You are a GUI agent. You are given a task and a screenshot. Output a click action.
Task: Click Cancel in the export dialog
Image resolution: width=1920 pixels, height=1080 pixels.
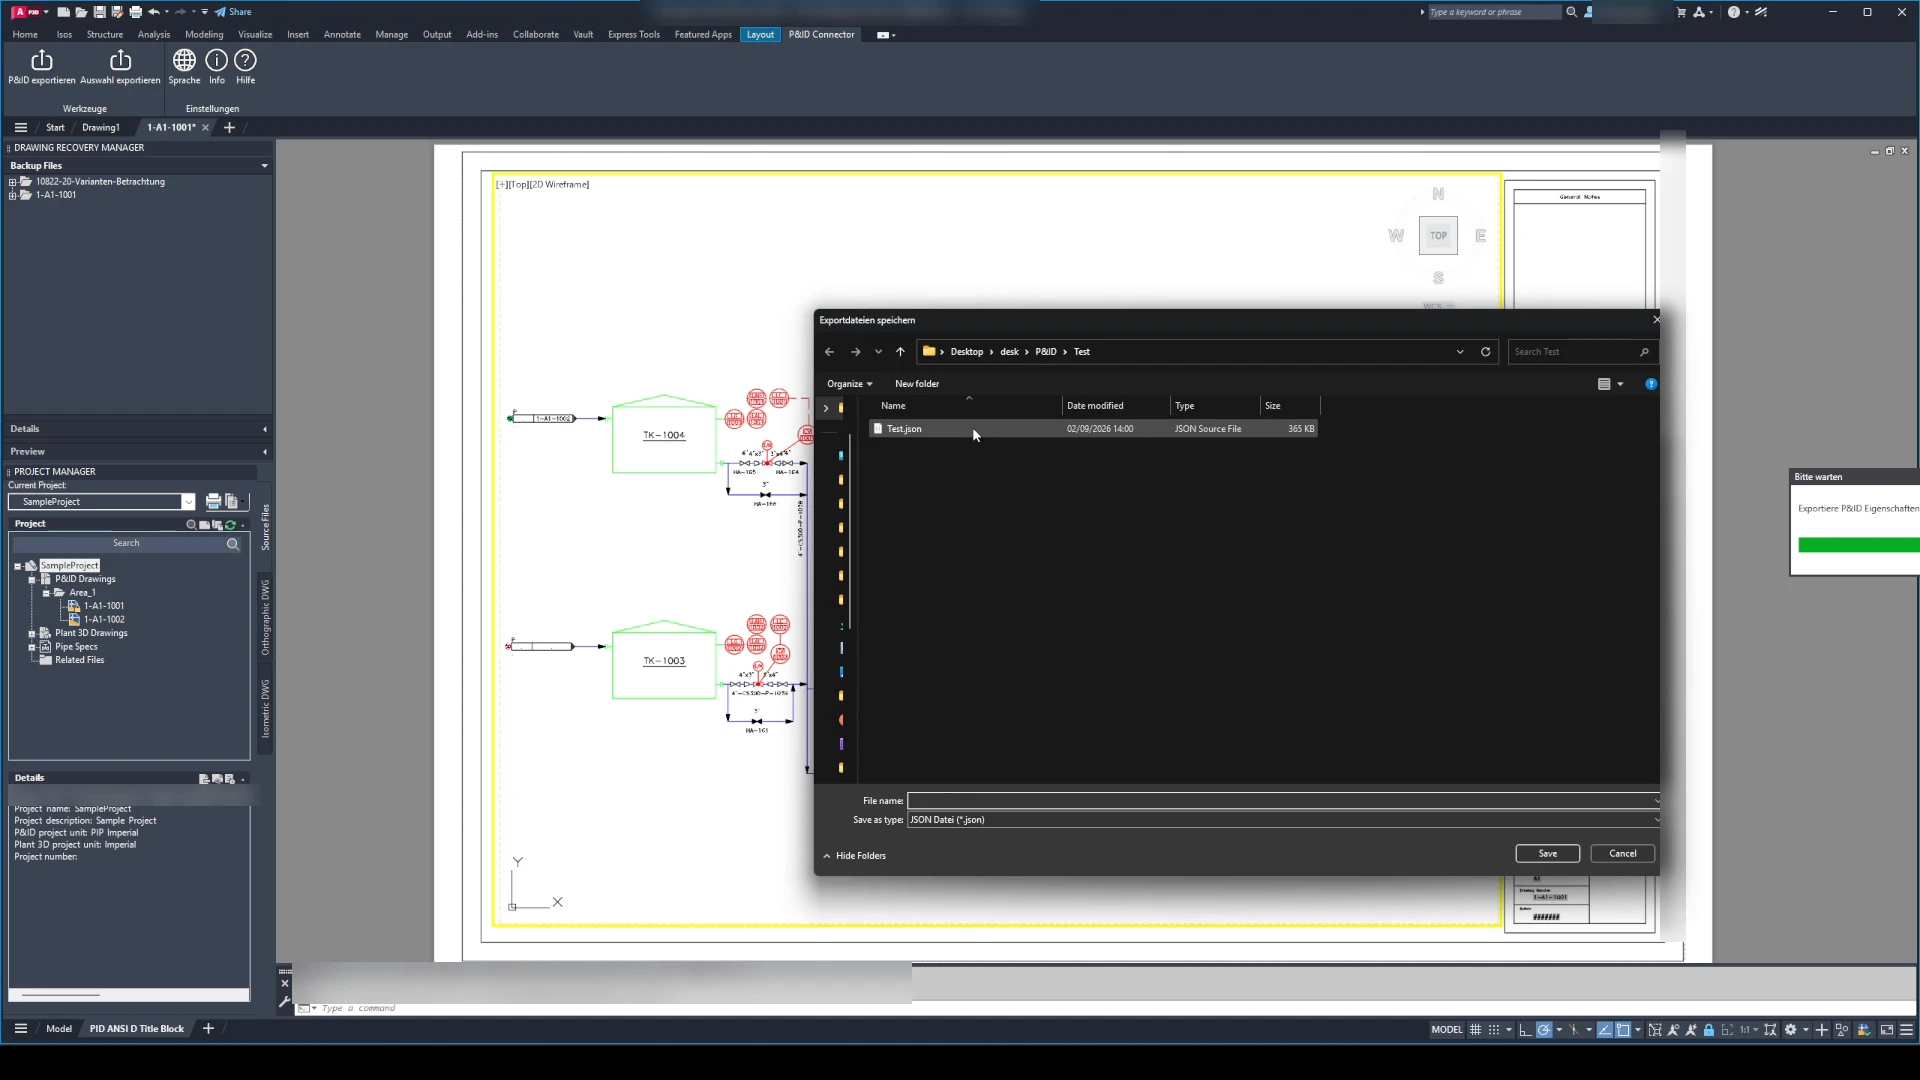coord(1622,854)
